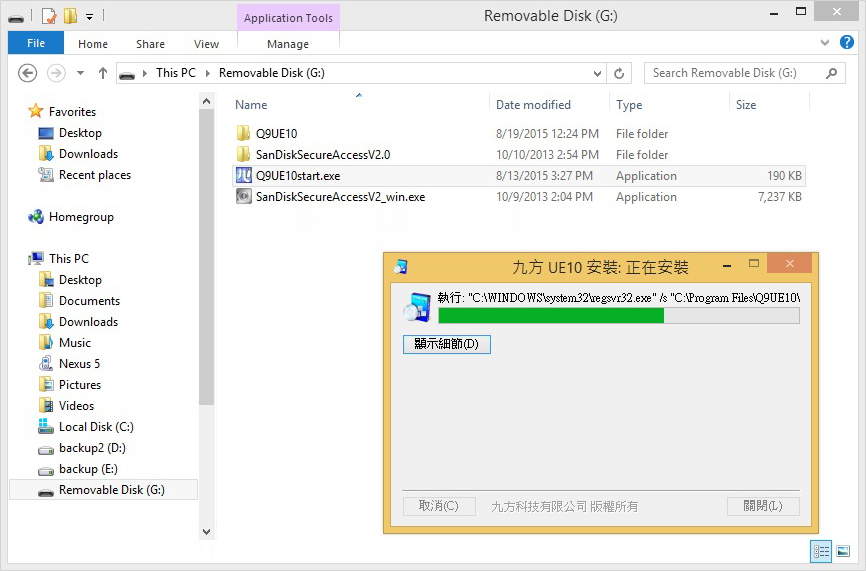This screenshot has height=571, width=866.
Task: Click the 關閉(L) close button in installer
Action: (763, 506)
